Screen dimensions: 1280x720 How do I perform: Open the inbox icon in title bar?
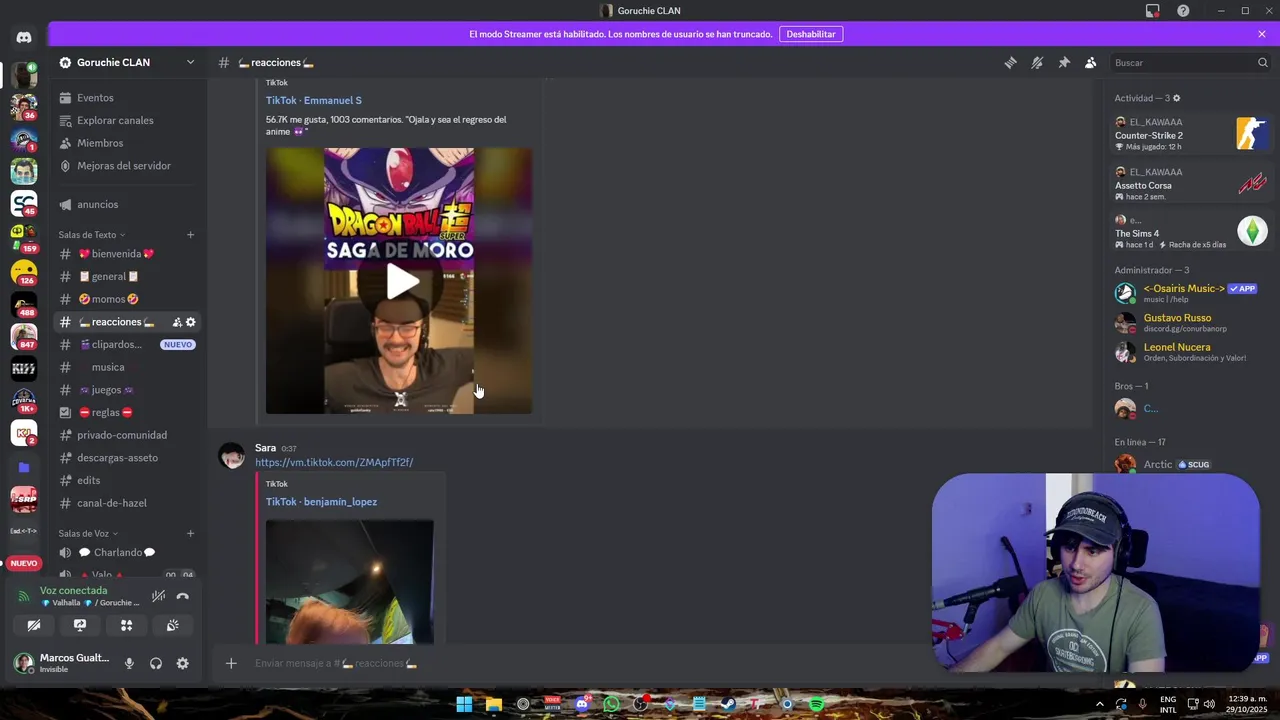click(1152, 11)
